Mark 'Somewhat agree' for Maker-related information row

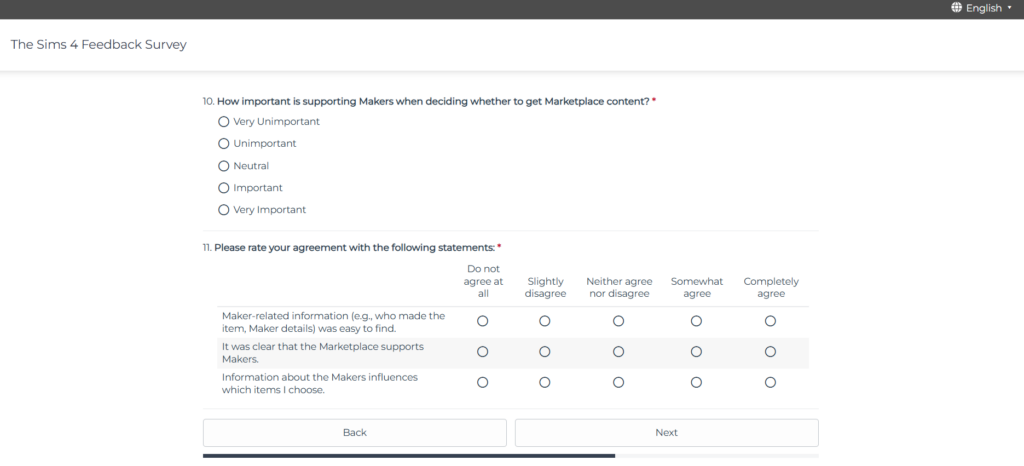click(x=696, y=321)
